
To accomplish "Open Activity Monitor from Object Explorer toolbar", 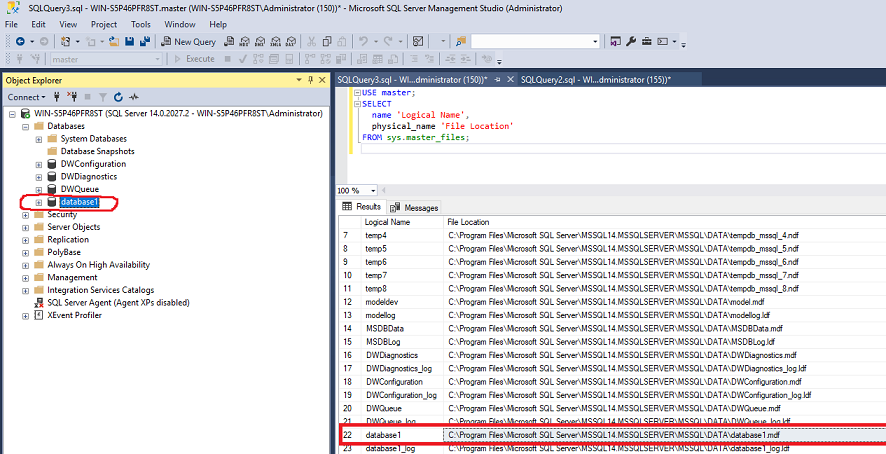I will pyautogui.click(x=134, y=97).
